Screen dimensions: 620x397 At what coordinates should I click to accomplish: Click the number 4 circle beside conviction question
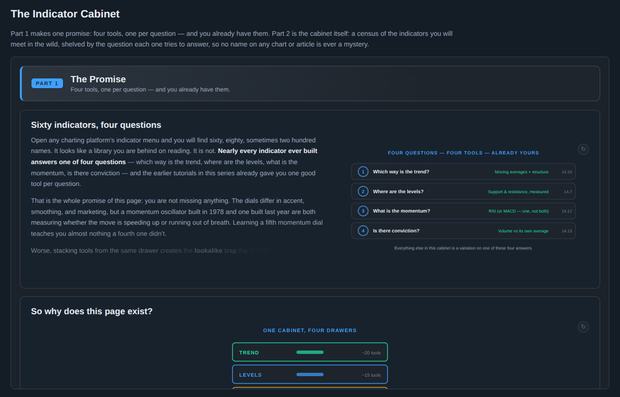coord(363,231)
